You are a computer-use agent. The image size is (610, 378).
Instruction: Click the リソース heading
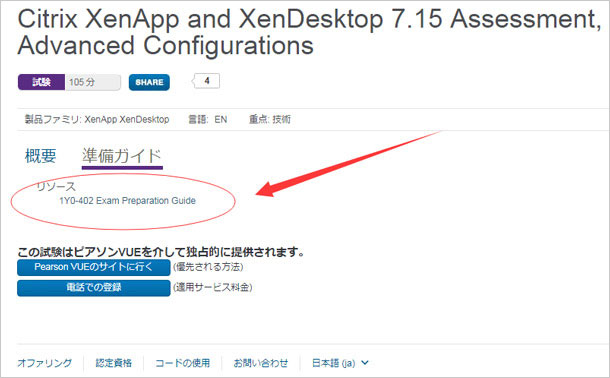[x=56, y=187]
